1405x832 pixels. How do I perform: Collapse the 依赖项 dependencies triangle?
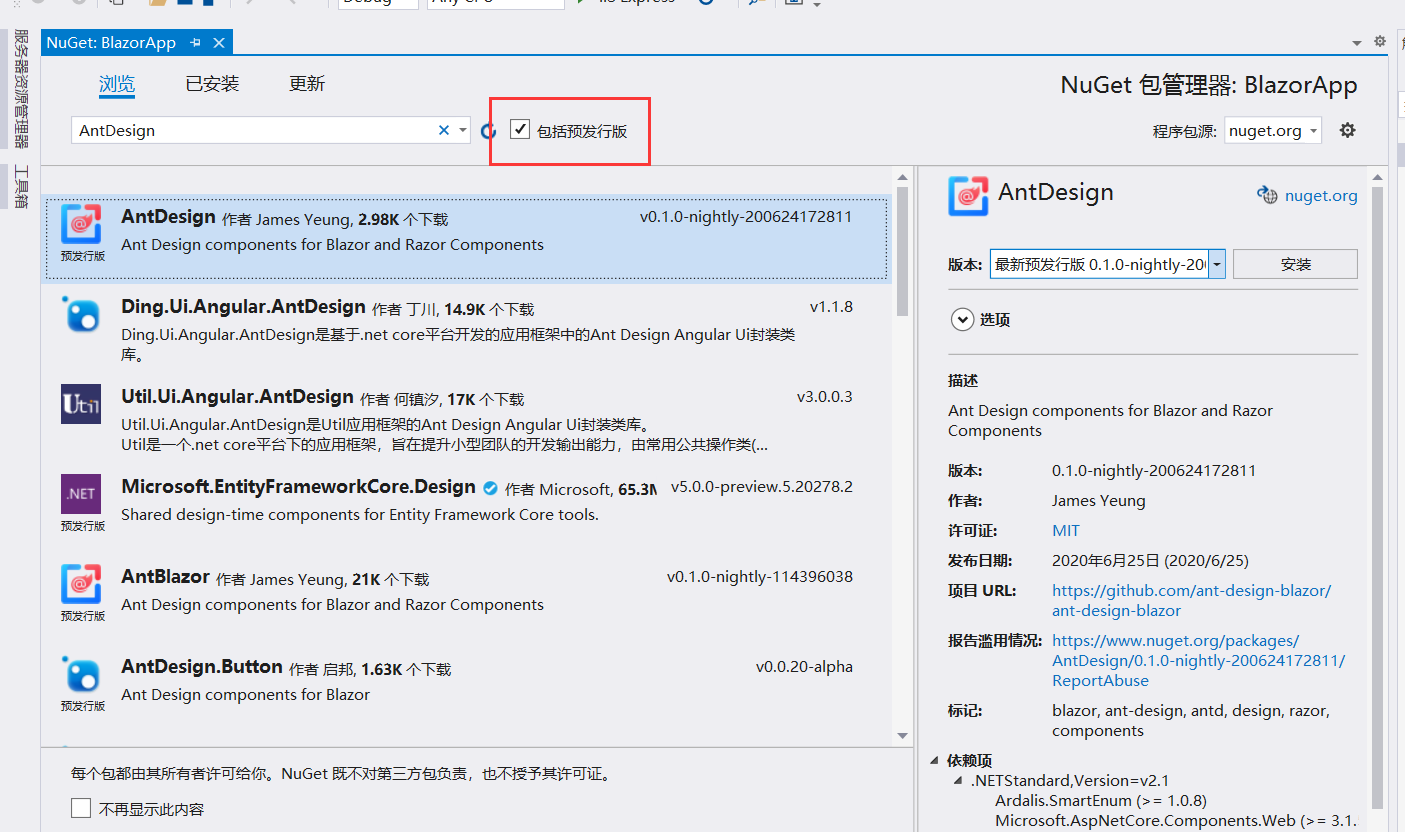click(933, 761)
